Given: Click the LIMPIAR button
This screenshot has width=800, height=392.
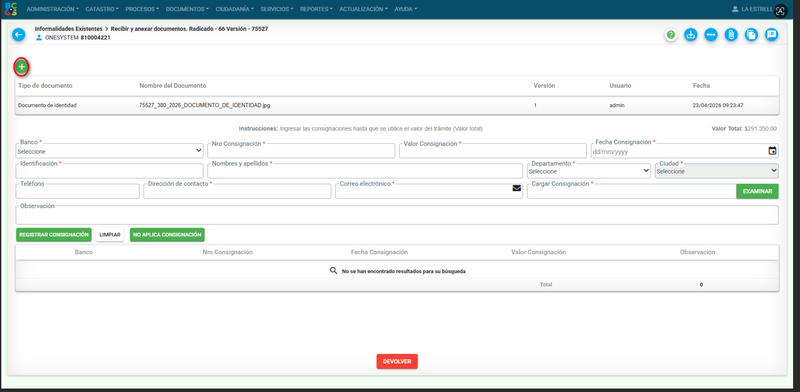Looking at the screenshot, I should [x=110, y=235].
